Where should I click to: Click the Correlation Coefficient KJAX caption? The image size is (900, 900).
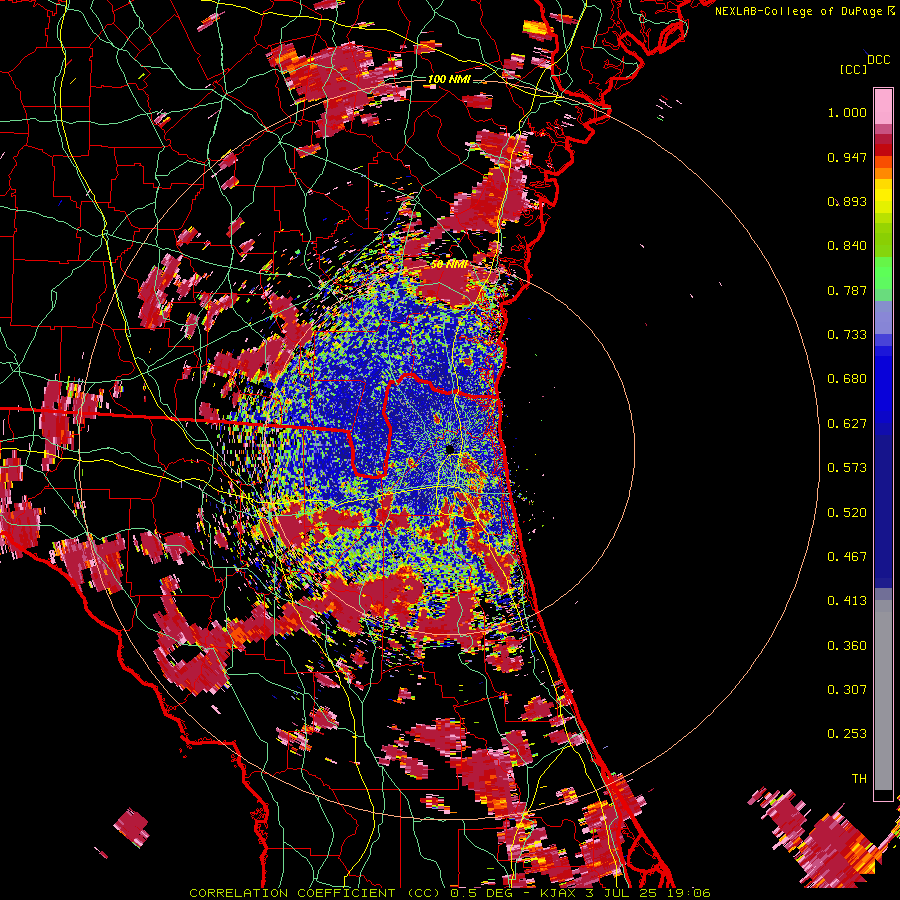point(450,893)
